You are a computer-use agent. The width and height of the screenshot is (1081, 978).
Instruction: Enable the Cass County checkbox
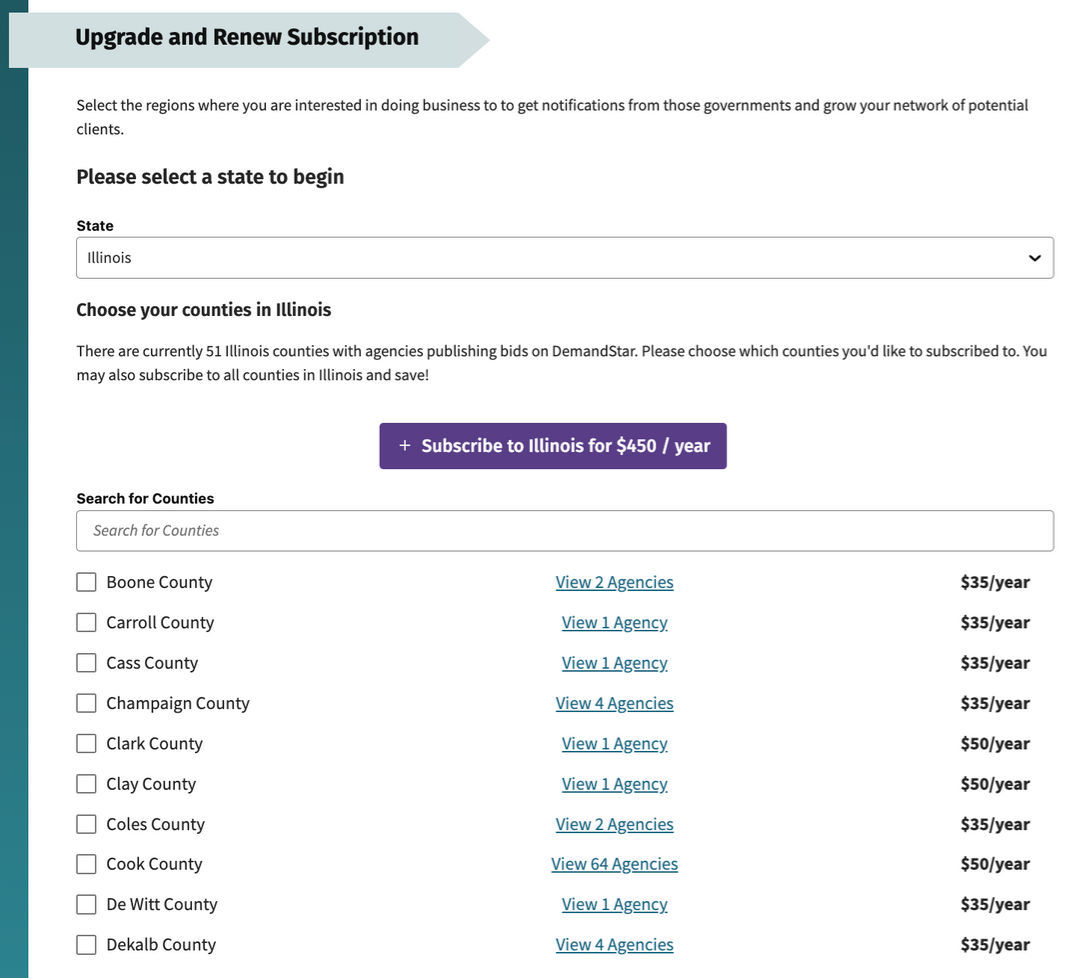[x=86, y=662]
